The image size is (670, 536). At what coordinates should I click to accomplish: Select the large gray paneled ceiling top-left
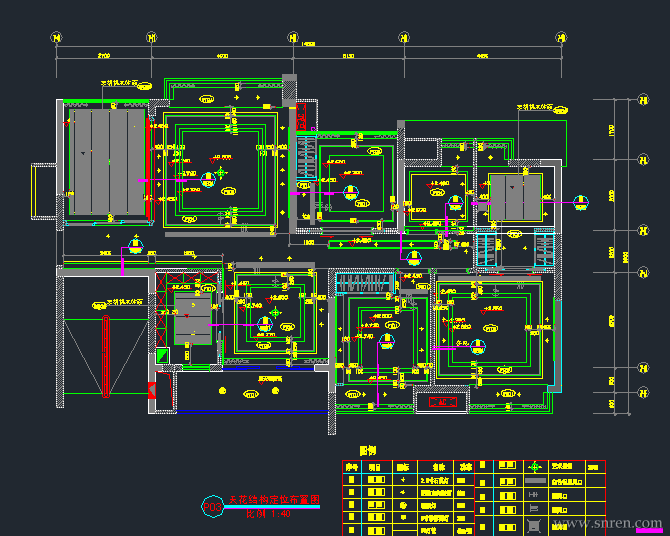(x=107, y=162)
